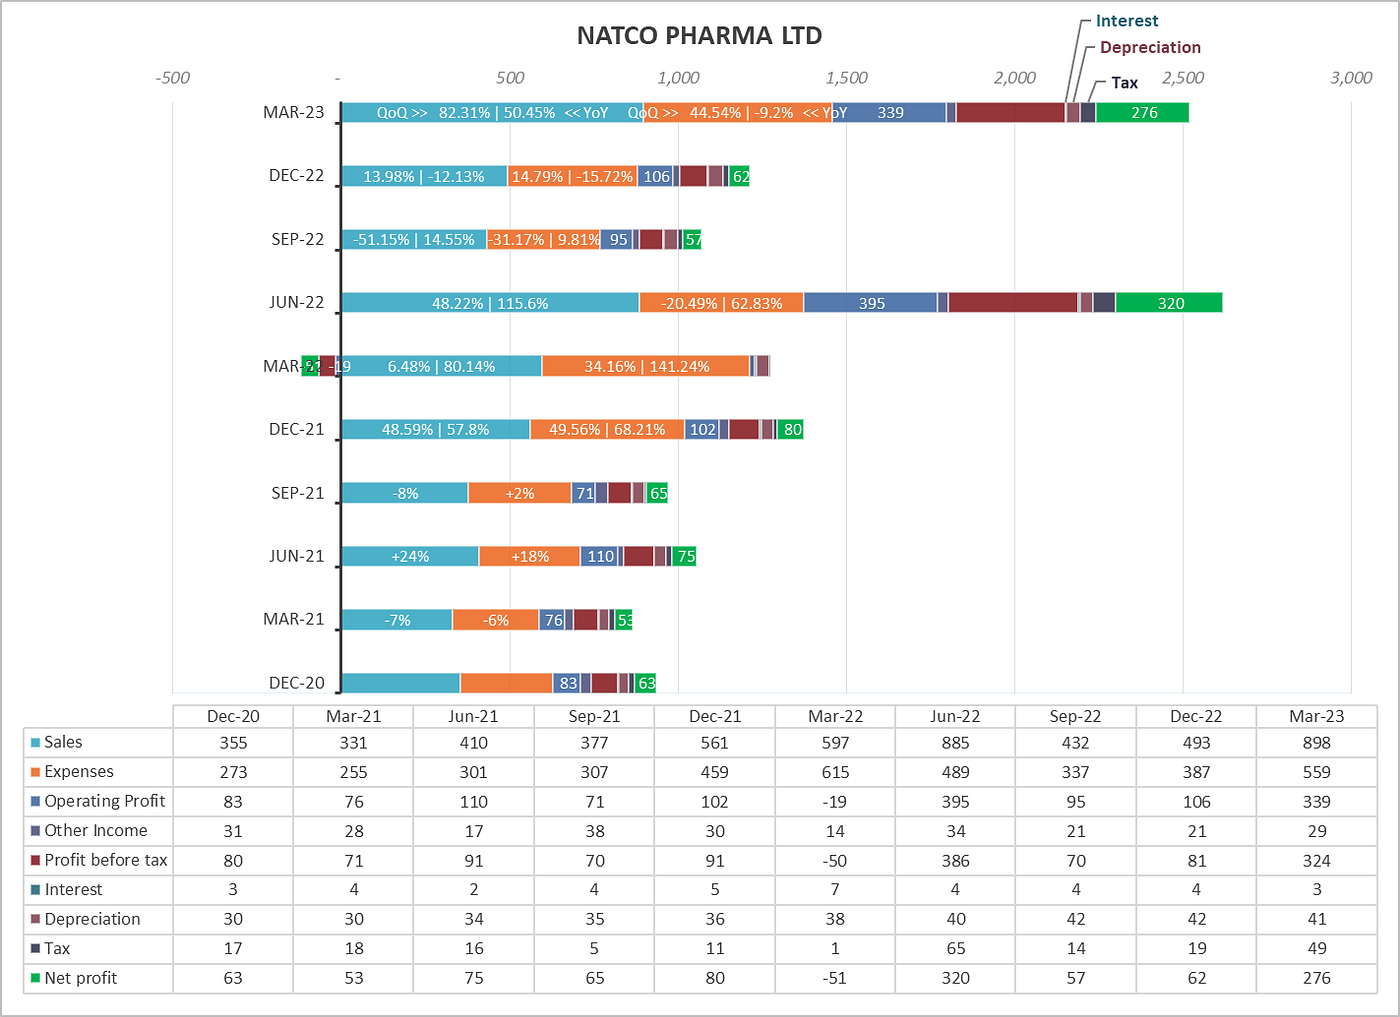Click the Jun-22 Operating Profit cell showing 395

[956, 801]
